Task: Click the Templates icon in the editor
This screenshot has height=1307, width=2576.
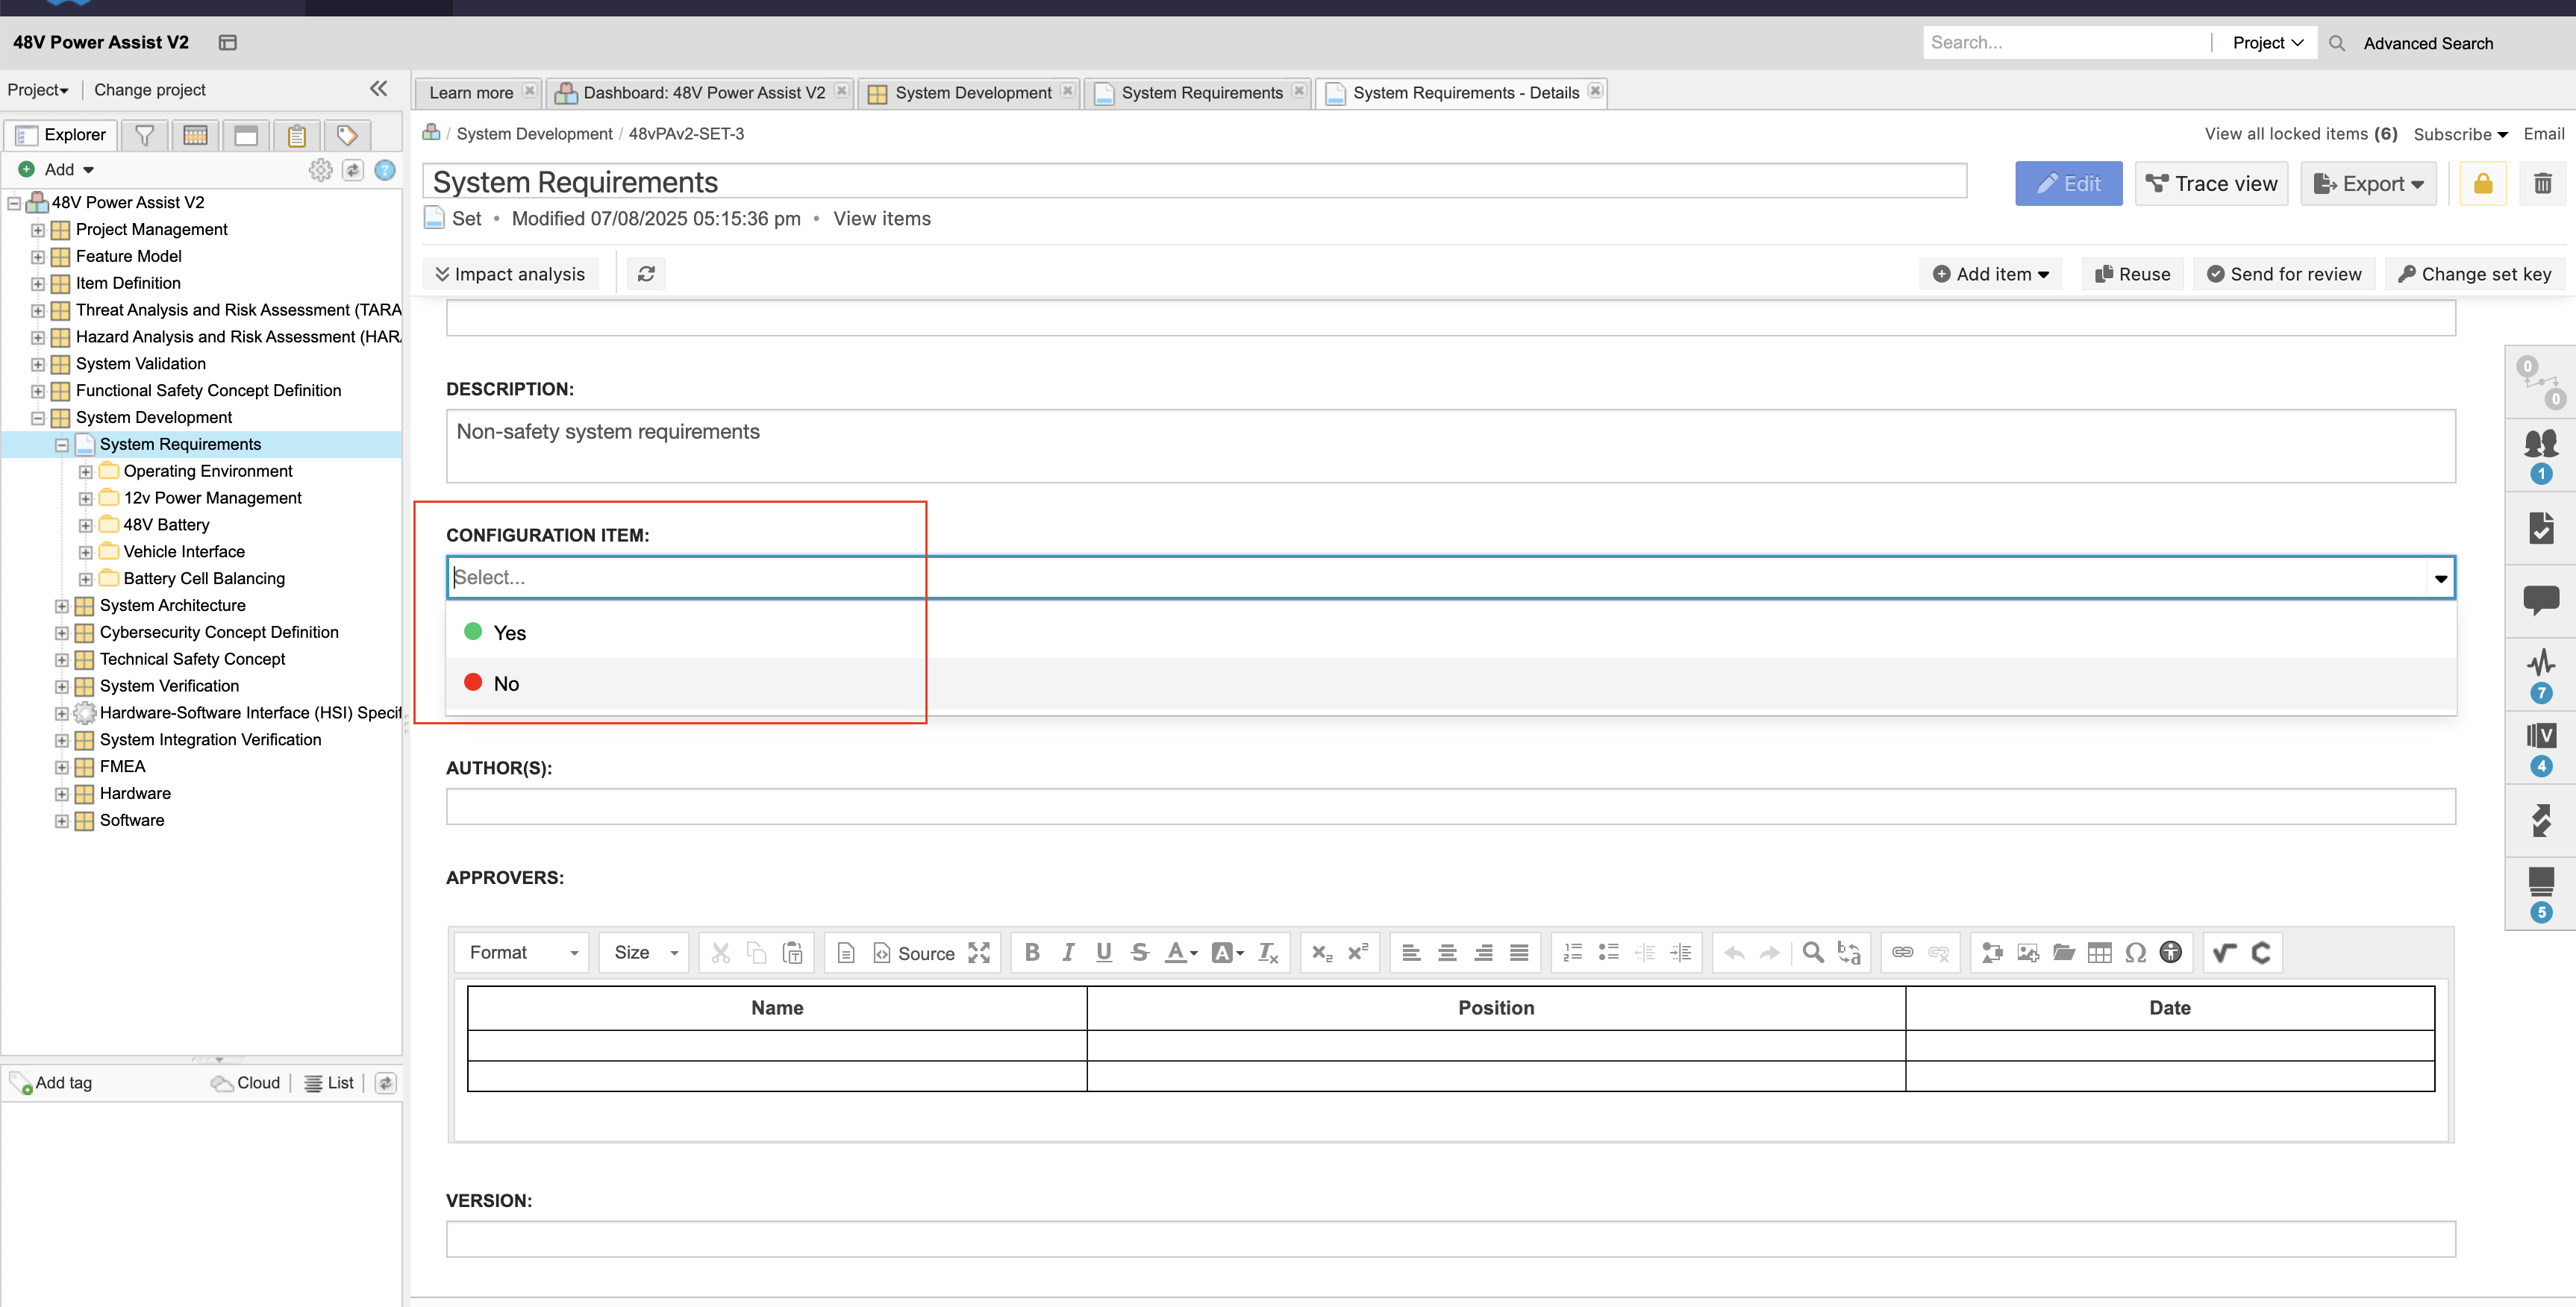Action: (x=846, y=952)
